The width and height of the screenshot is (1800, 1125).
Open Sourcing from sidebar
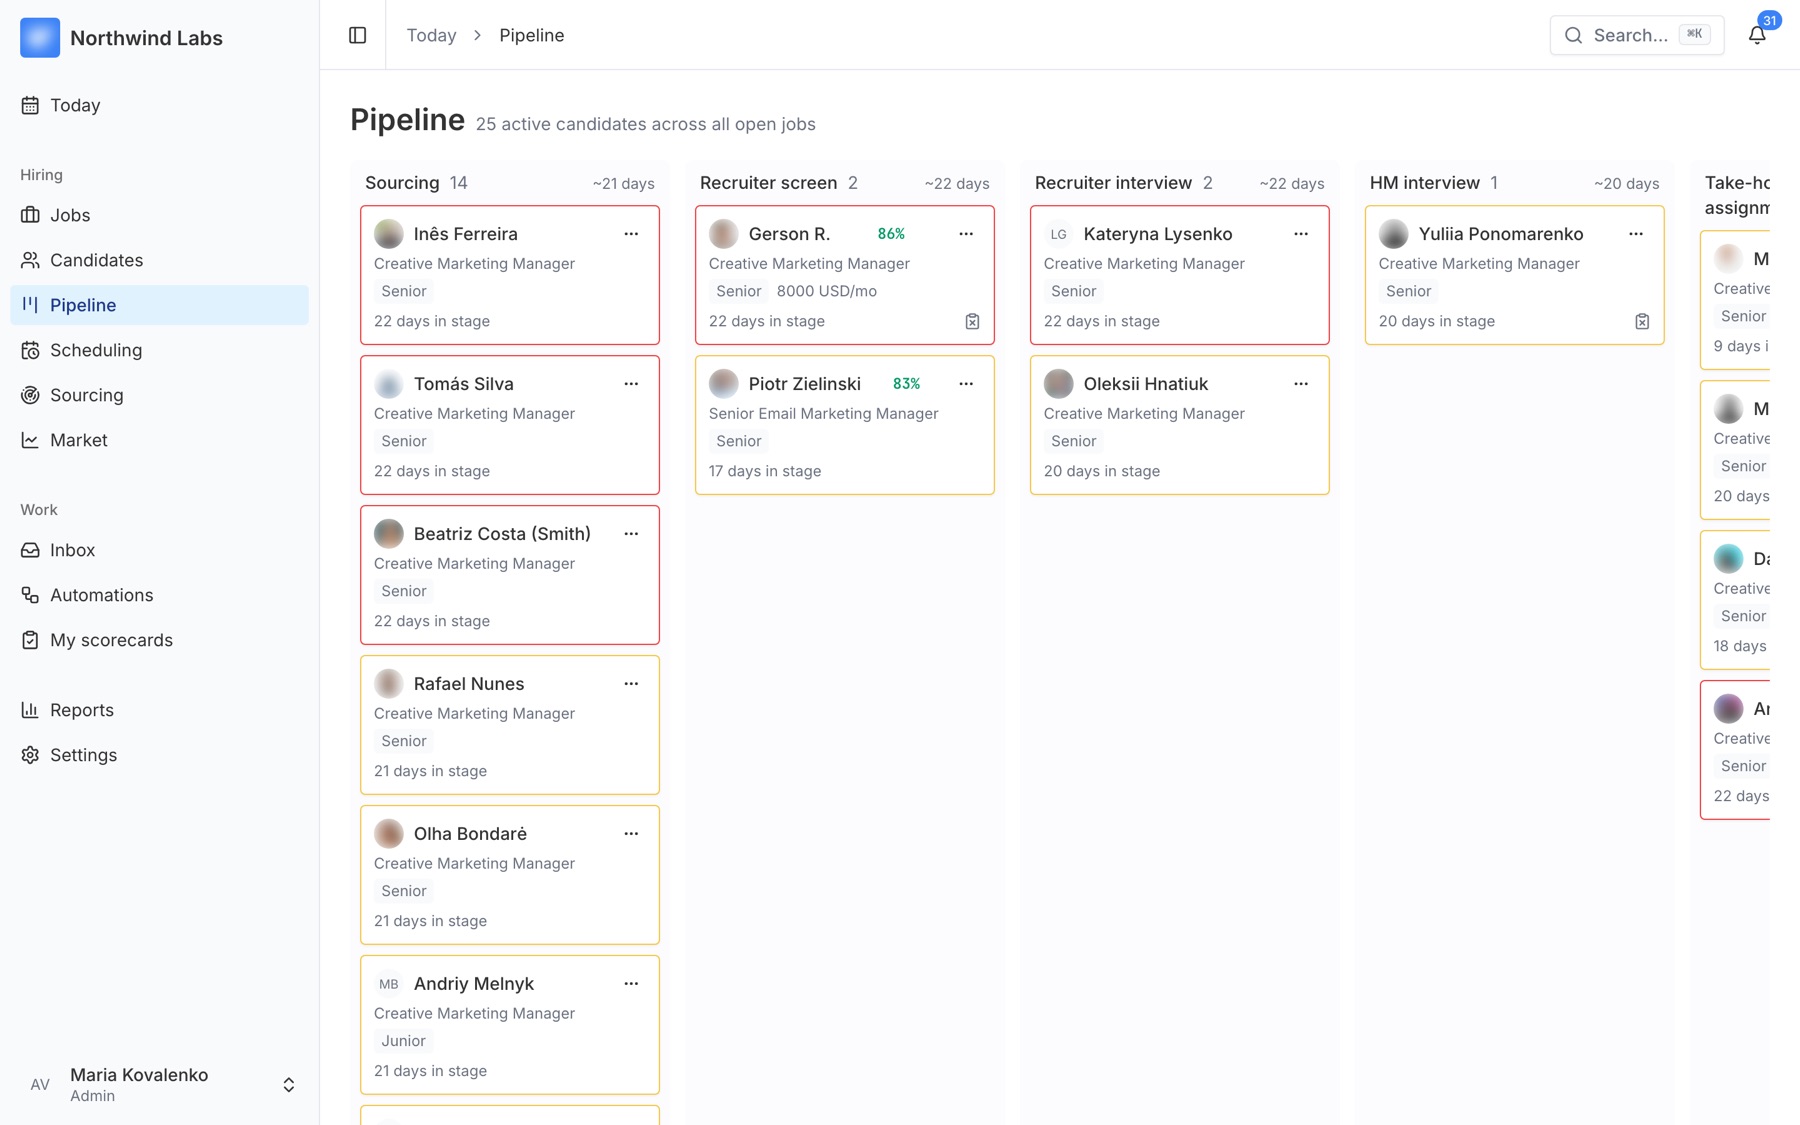coord(159,395)
